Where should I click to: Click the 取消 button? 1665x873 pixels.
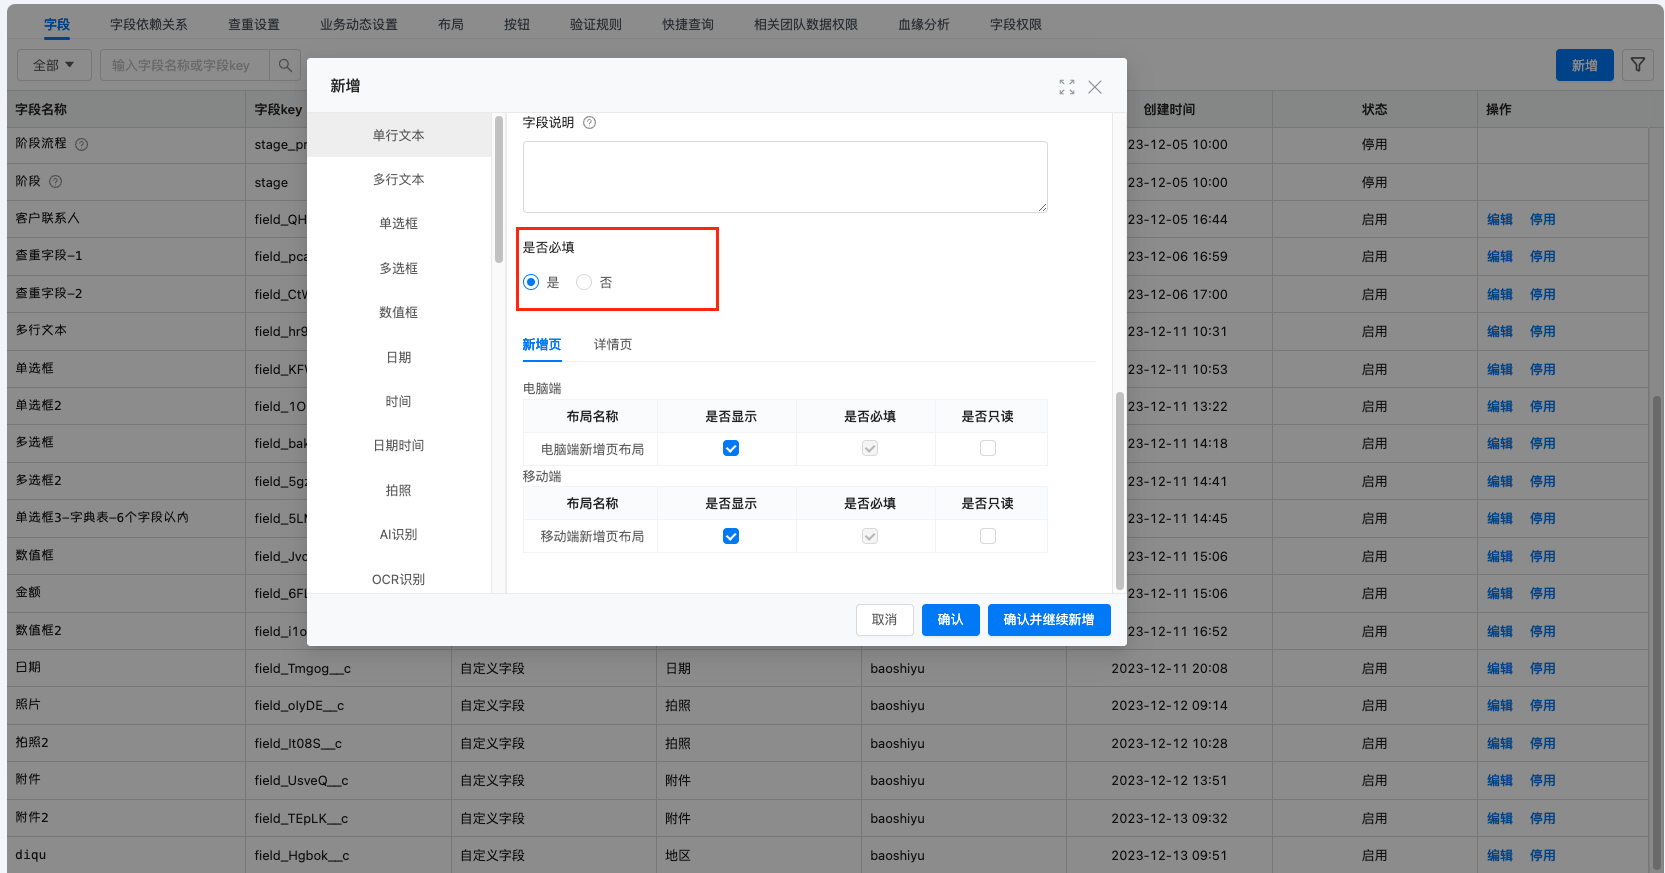pyautogui.click(x=884, y=620)
